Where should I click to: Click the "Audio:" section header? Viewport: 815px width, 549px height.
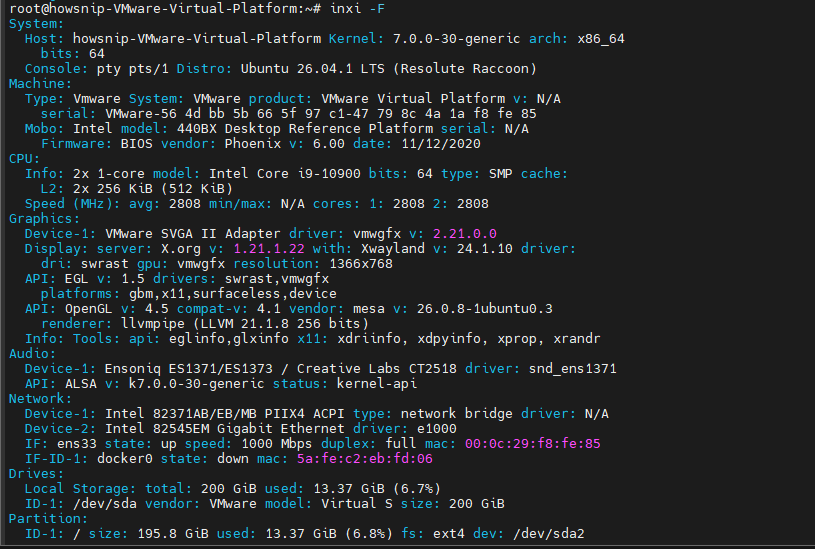[32, 354]
